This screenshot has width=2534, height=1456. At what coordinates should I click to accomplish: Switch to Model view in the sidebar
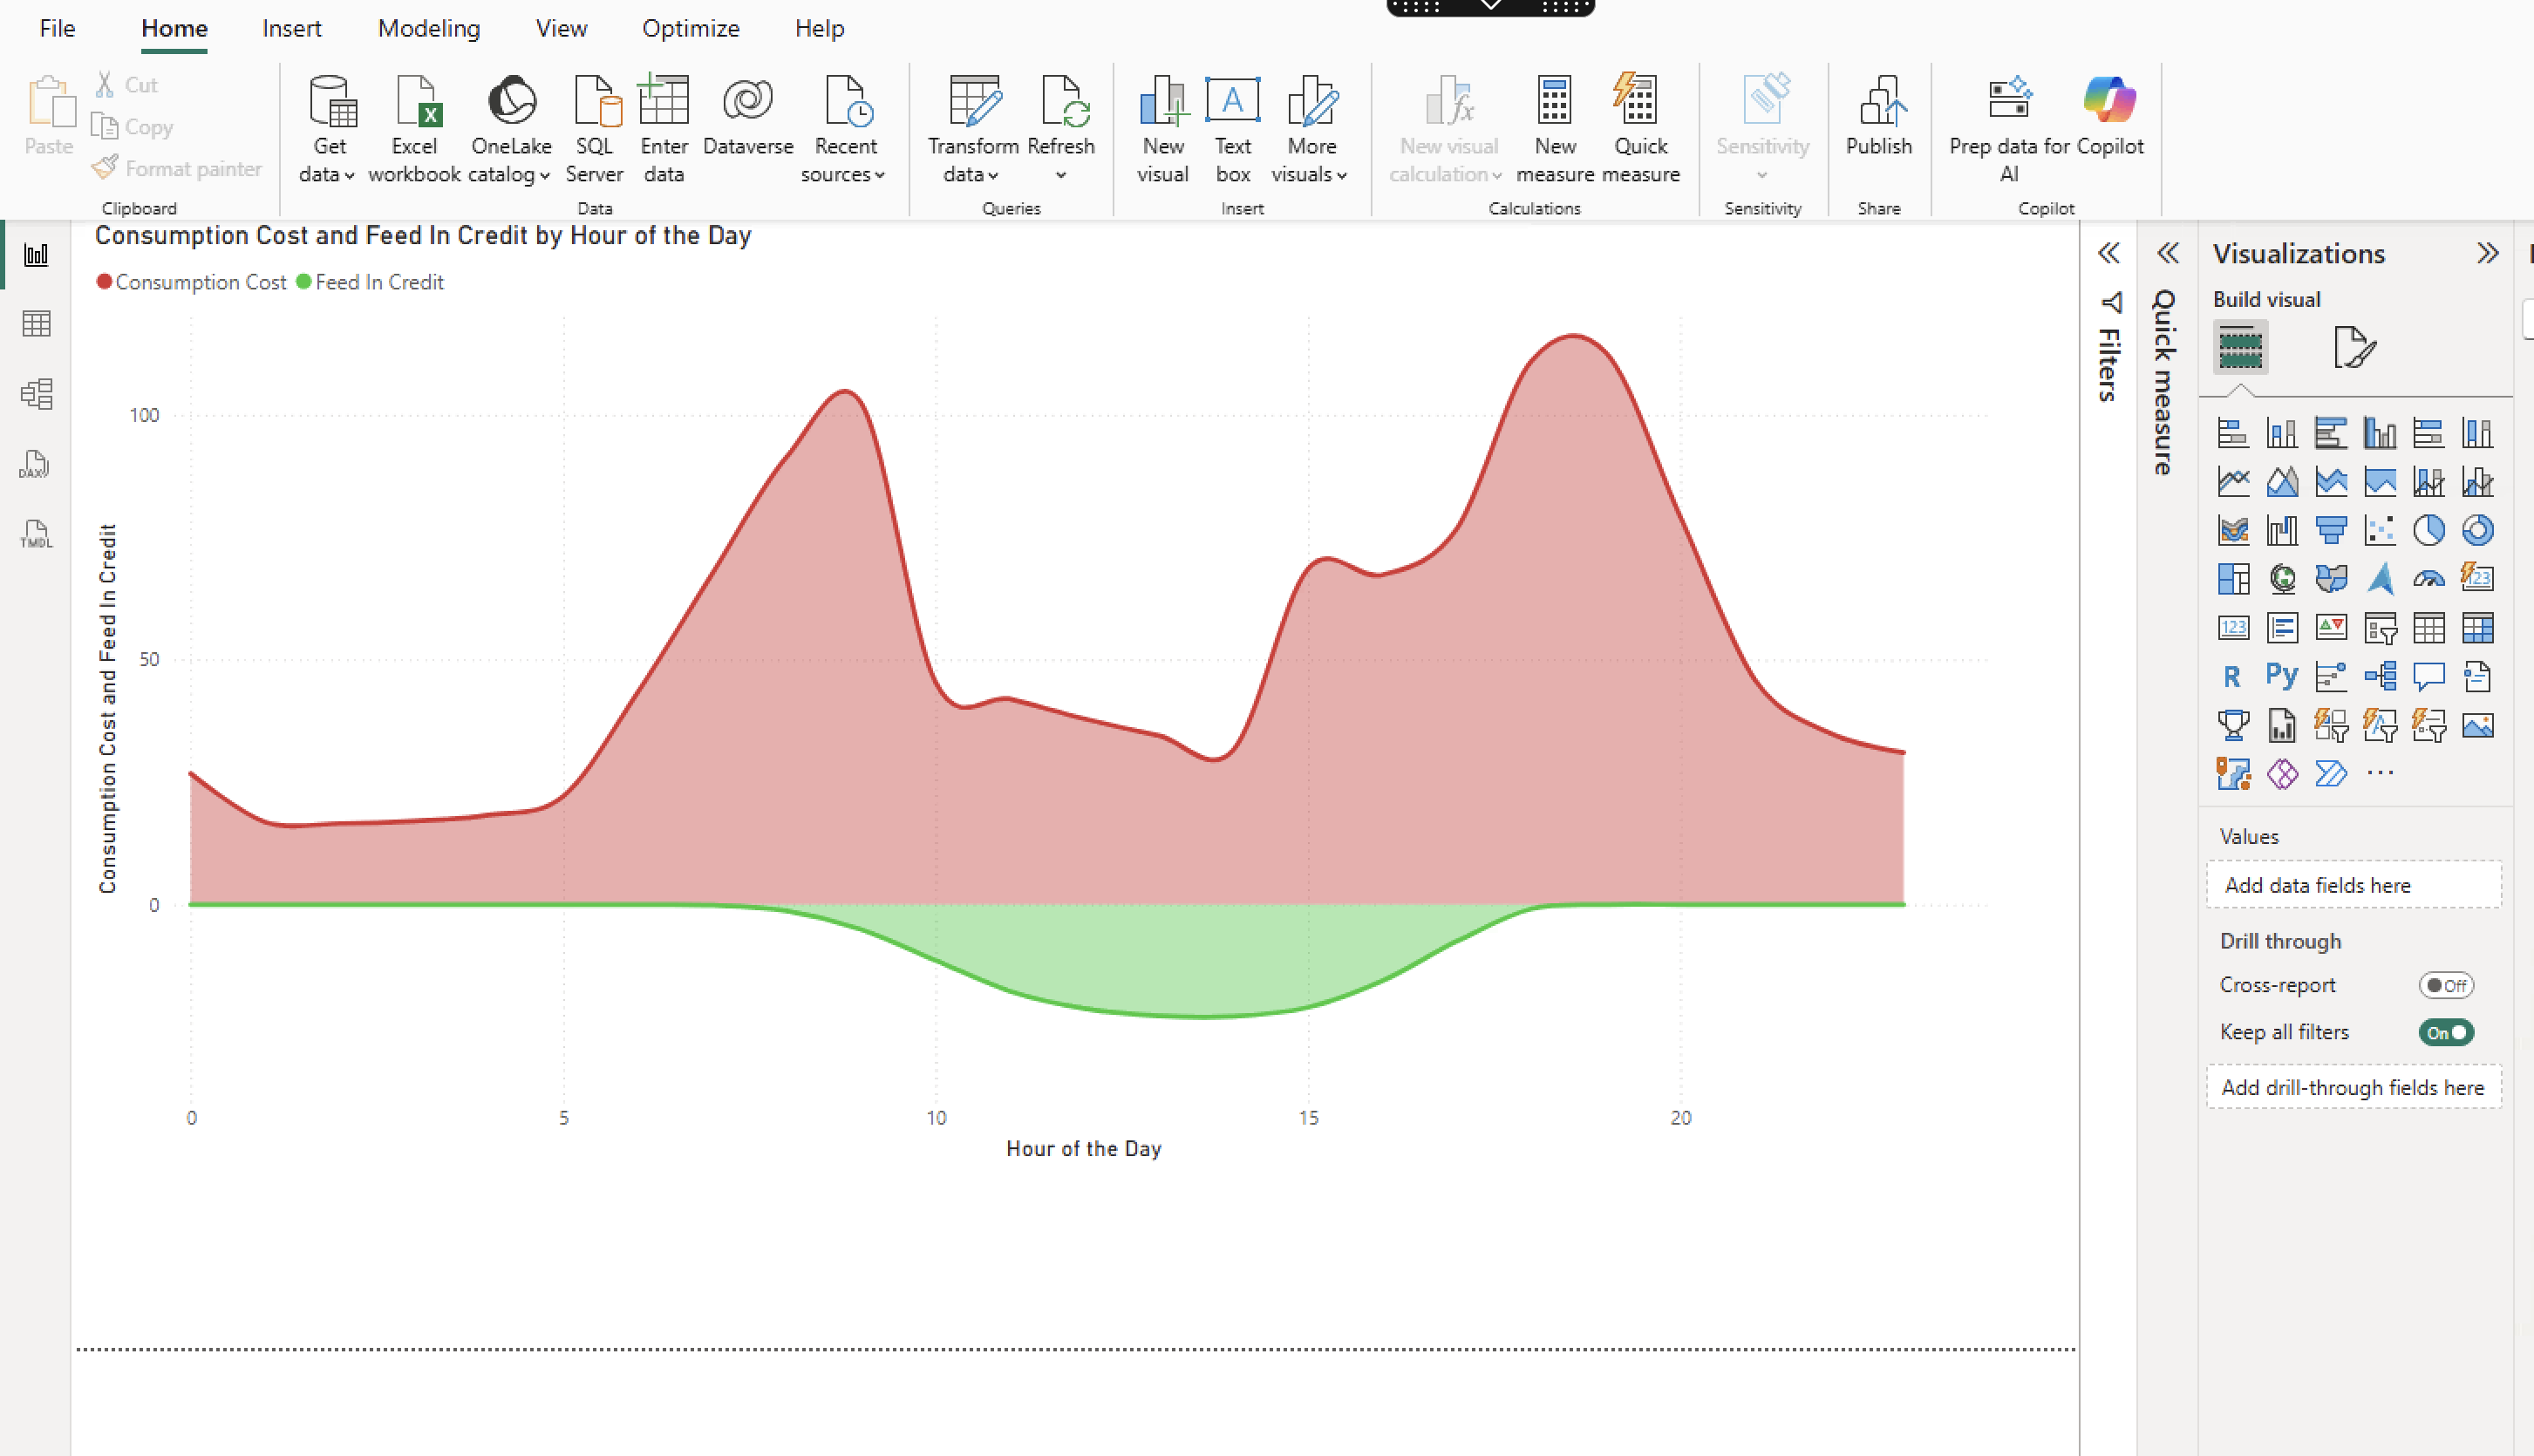(36, 394)
